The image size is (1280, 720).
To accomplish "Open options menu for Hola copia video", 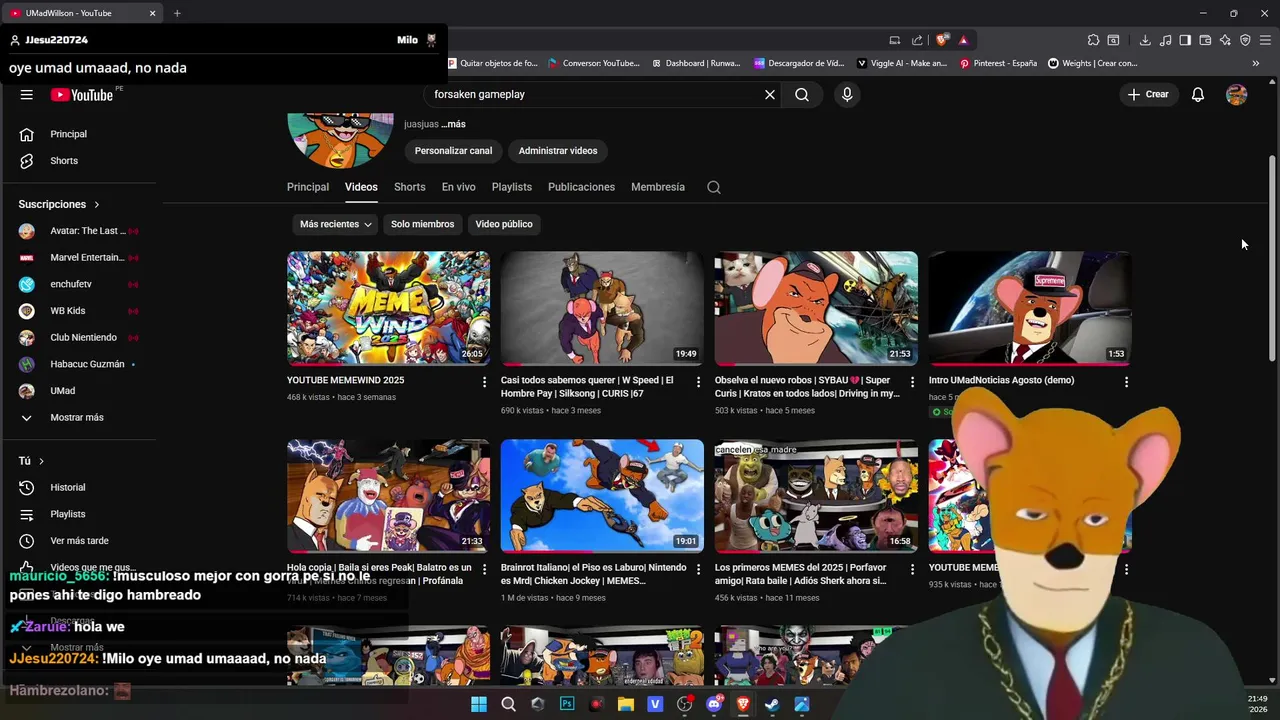I will (485, 569).
